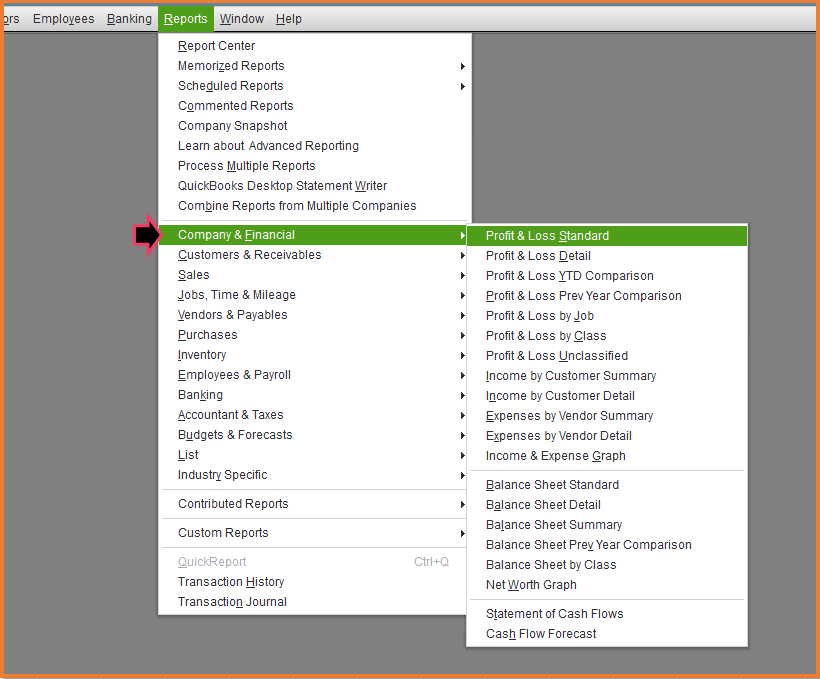
Task: Run Balance Sheet Summary report
Action: (607, 525)
